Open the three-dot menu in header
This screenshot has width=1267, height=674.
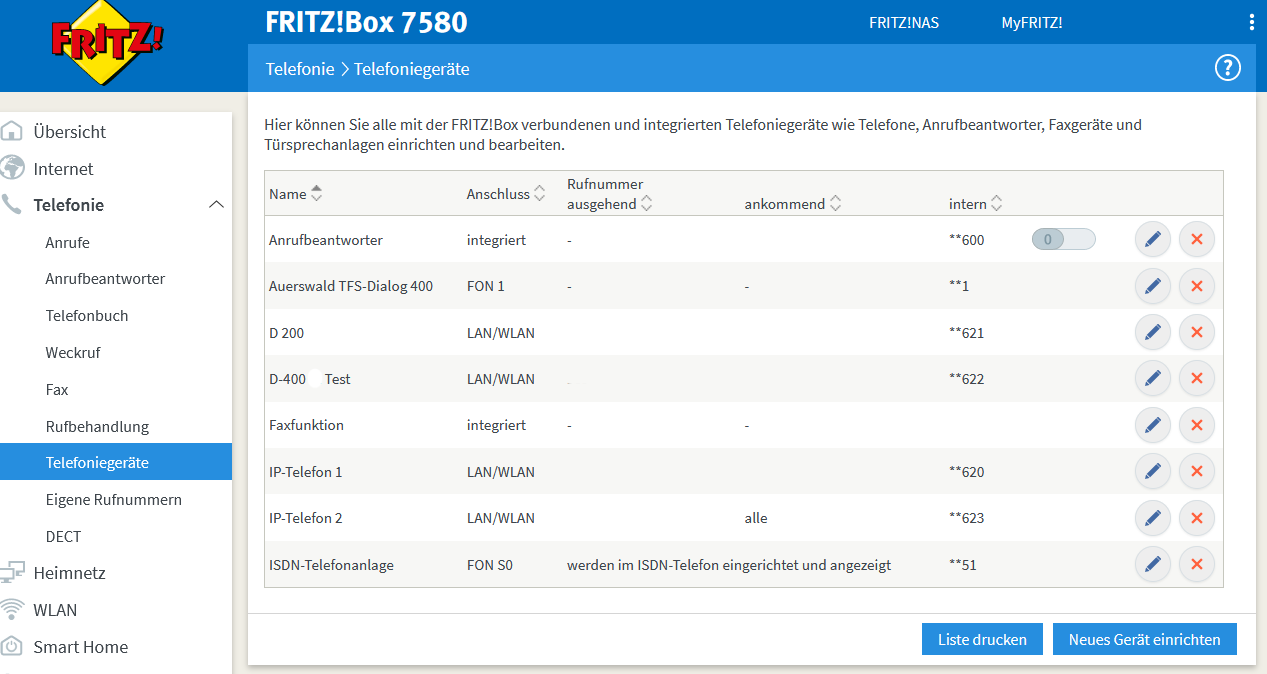(x=1251, y=23)
